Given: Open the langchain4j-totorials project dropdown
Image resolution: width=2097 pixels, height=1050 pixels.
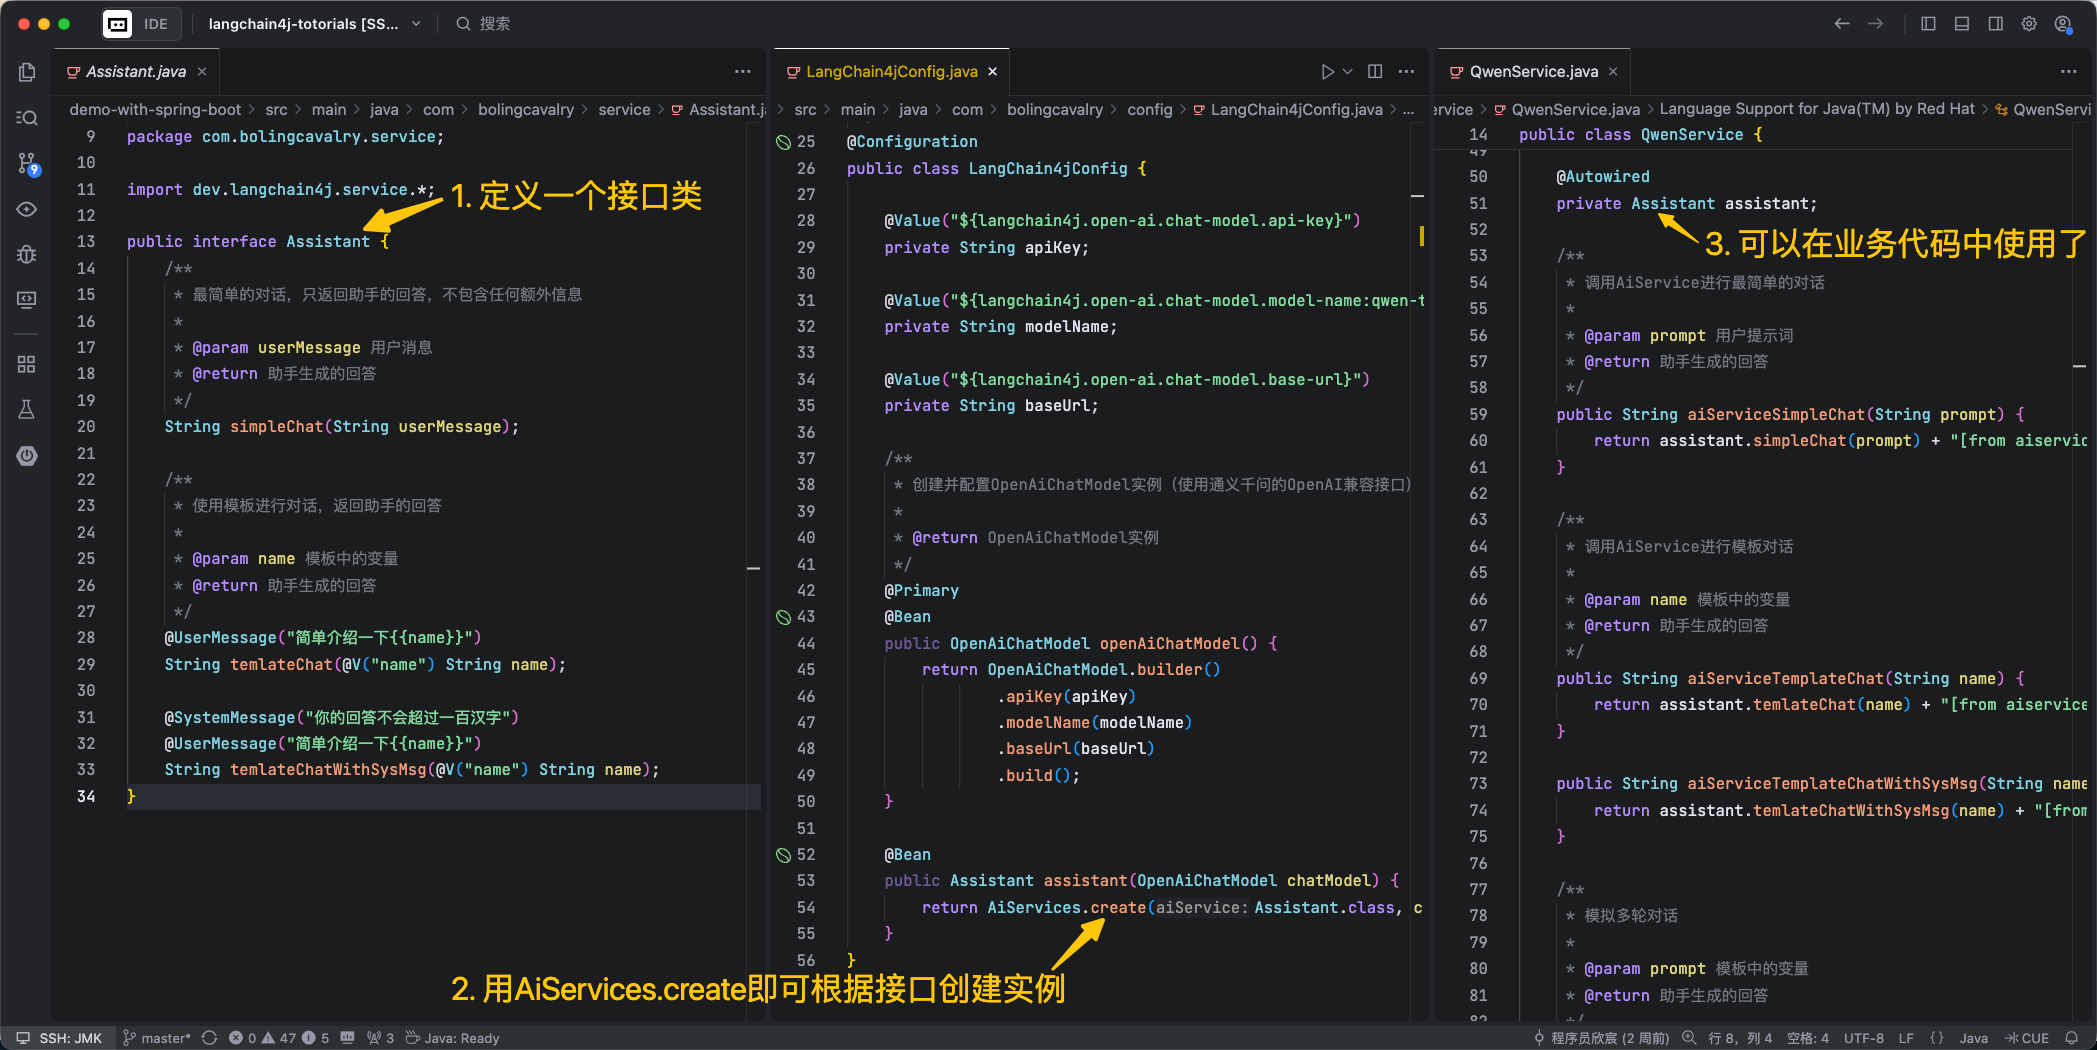Looking at the screenshot, I should [314, 24].
